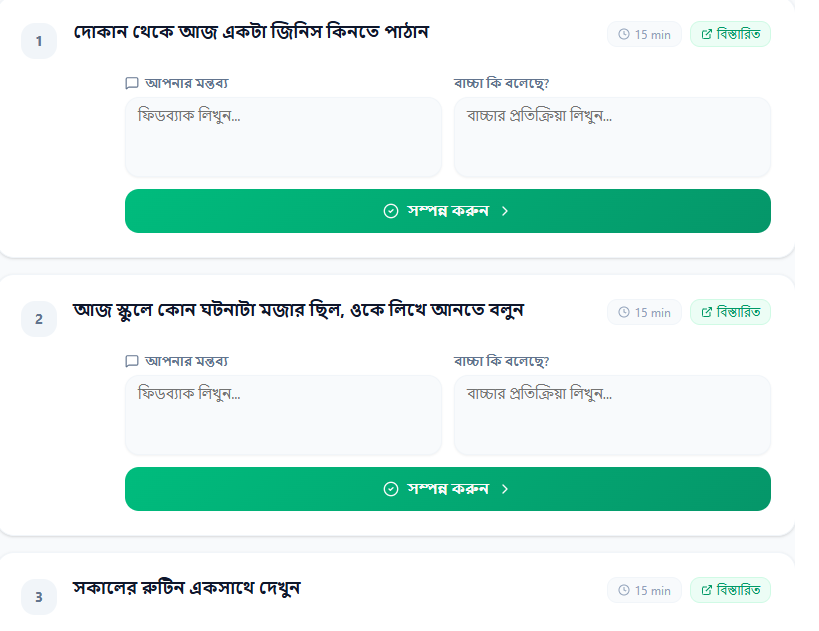Open বিস্তারিত for task 2
This screenshot has width=819, height=631.
tap(731, 312)
